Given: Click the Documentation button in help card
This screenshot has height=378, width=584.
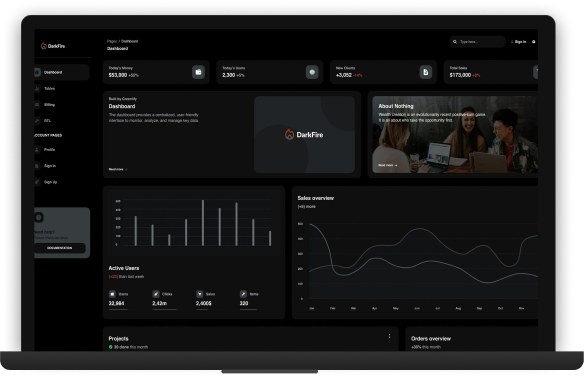Looking at the screenshot, I should [60, 248].
